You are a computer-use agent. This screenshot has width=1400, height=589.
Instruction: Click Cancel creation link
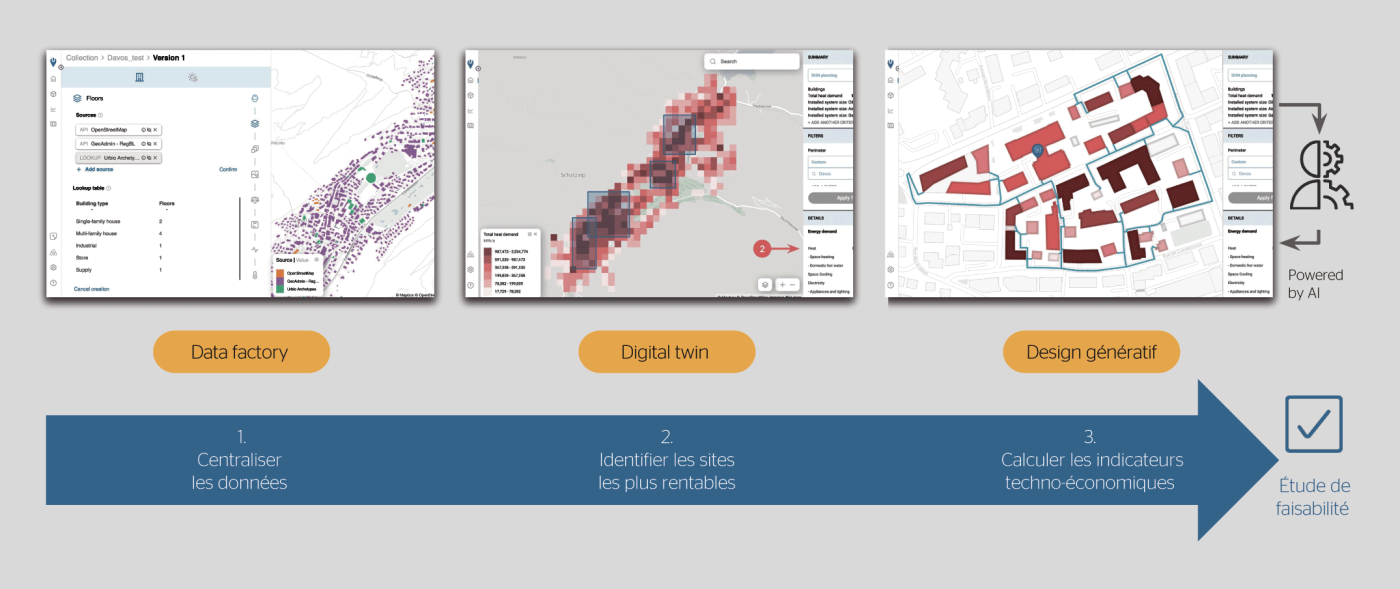pos(92,289)
